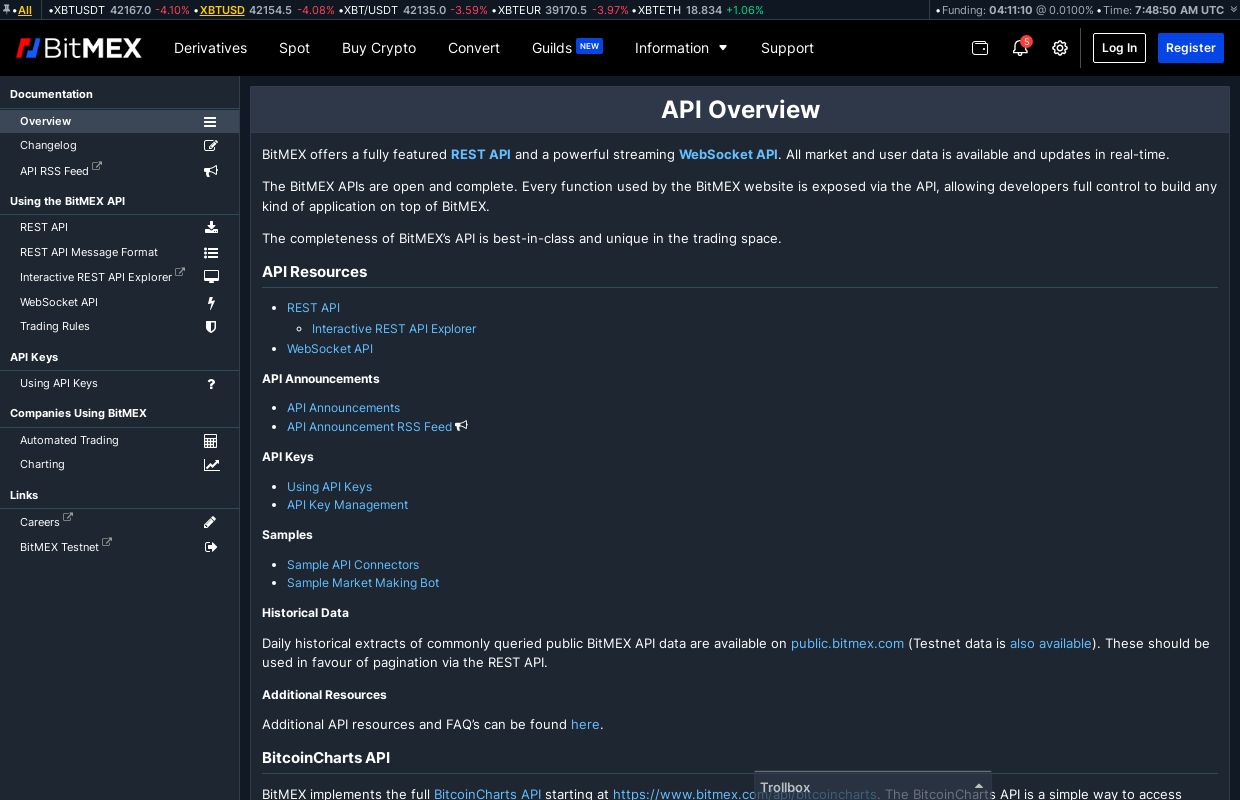Open Interactive REST API Explorer link in API Resources

click(394, 328)
